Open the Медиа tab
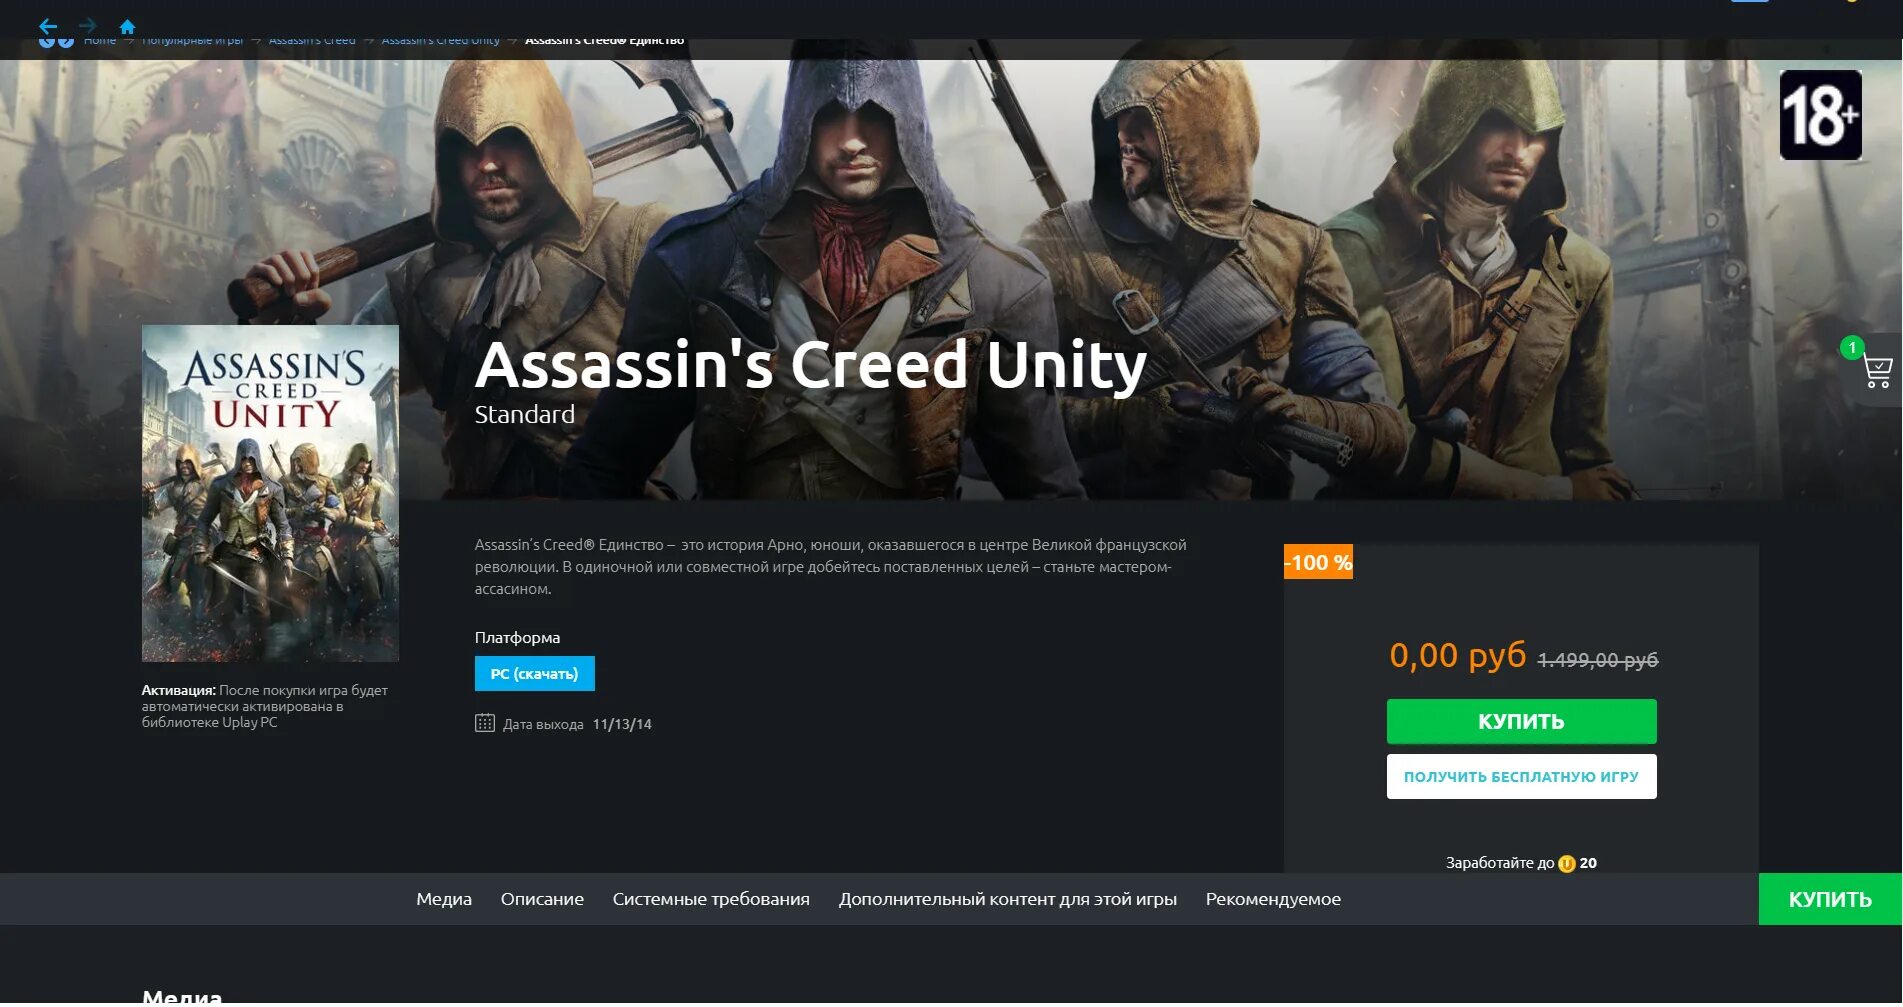The image size is (1903, 1007). 444,899
